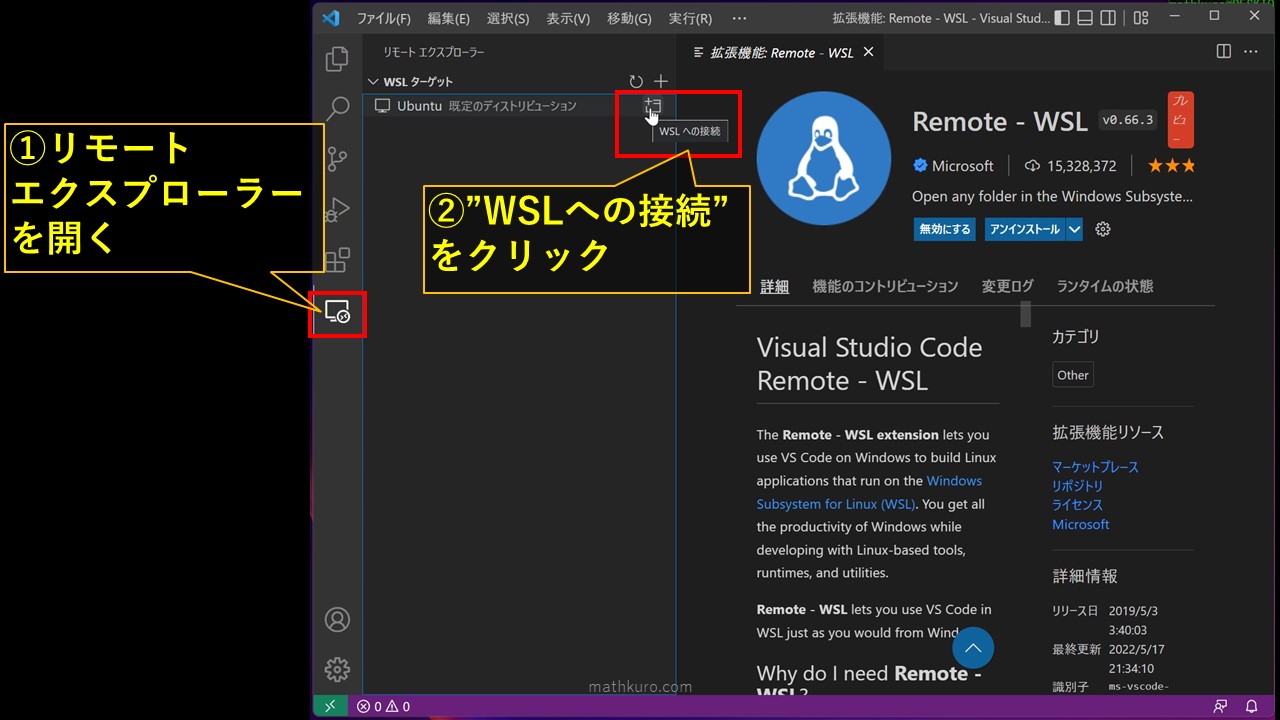The height and width of the screenshot is (720, 1280).
Task: Click the install count 15,328,372
Action: pyautogui.click(x=1070, y=166)
